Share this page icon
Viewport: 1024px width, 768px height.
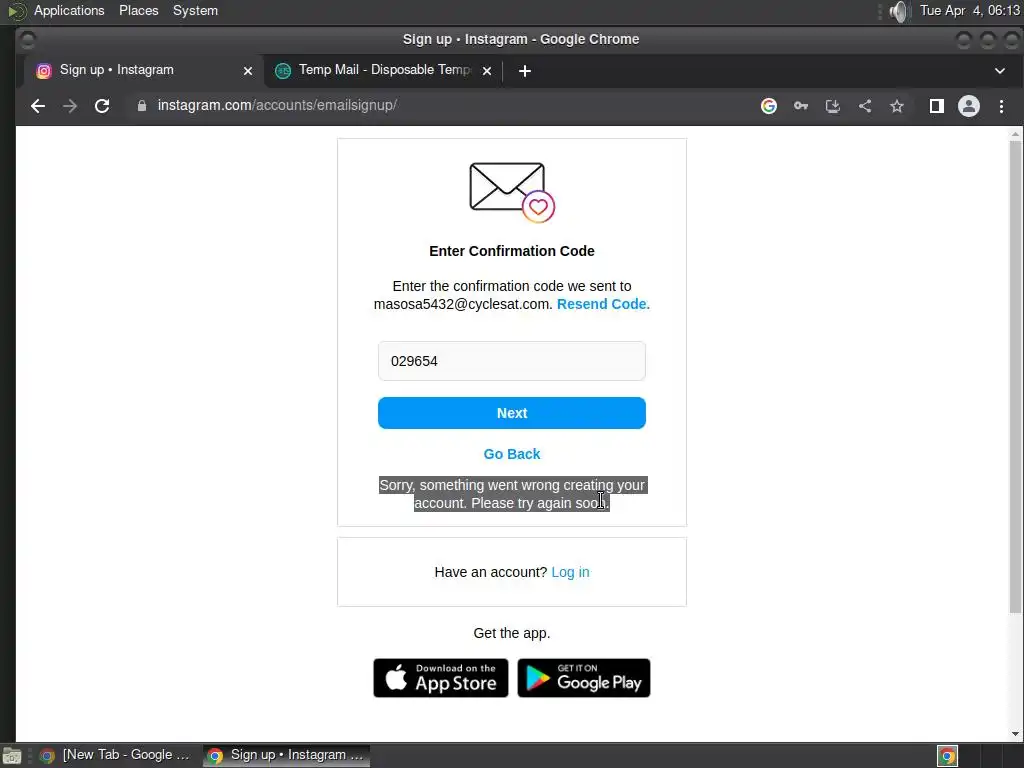tap(865, 106)
